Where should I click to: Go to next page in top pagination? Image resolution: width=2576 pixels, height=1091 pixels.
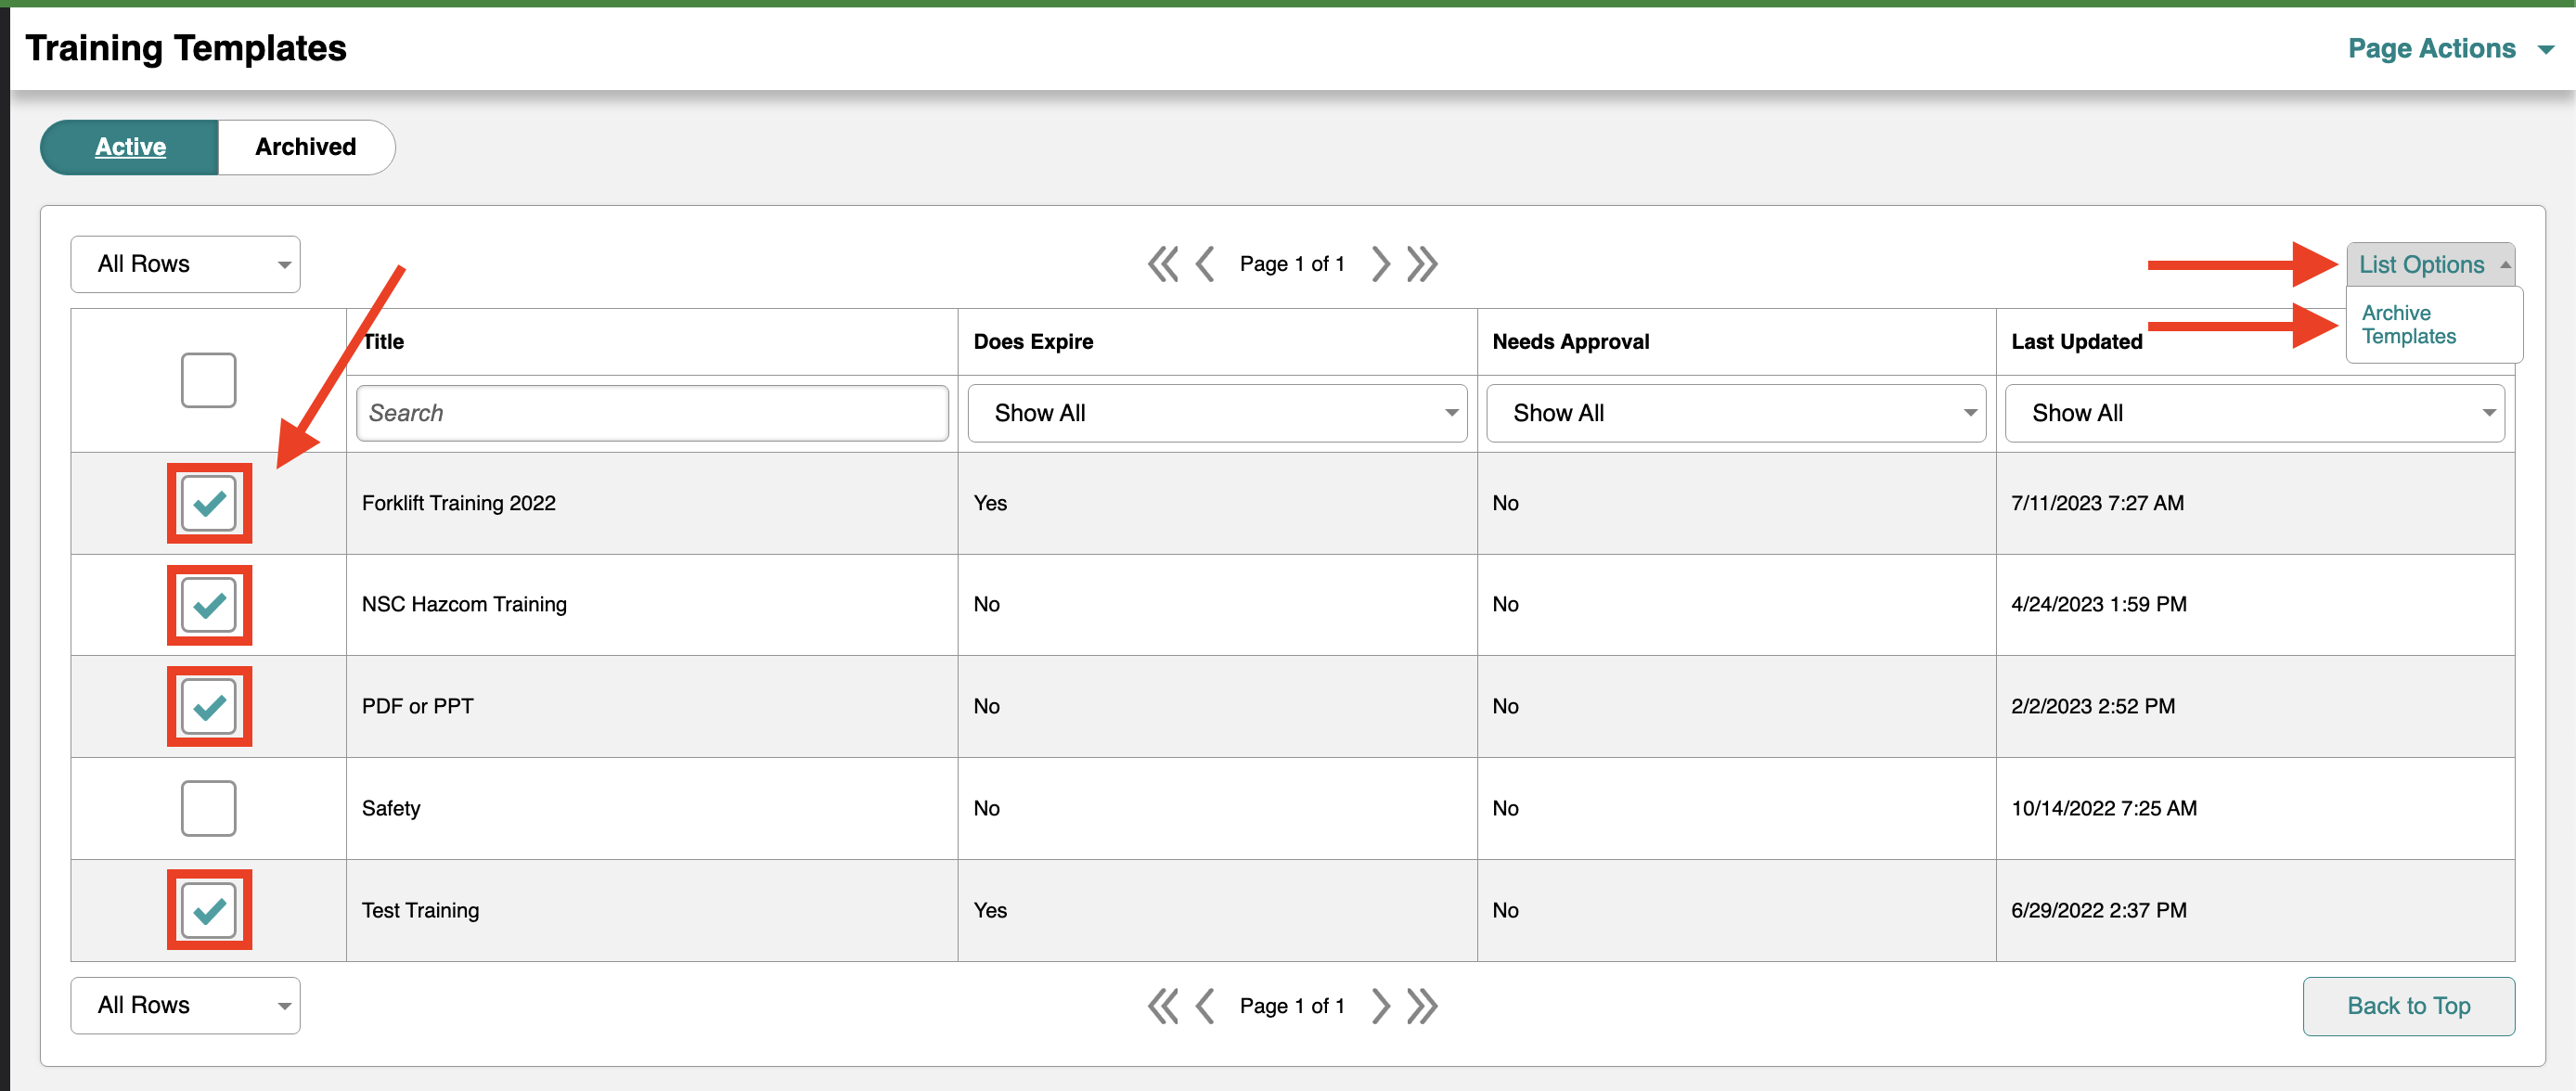1381,264
